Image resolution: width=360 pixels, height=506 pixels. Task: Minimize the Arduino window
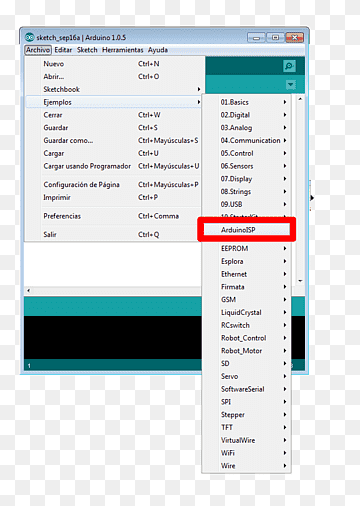point(256,38)
